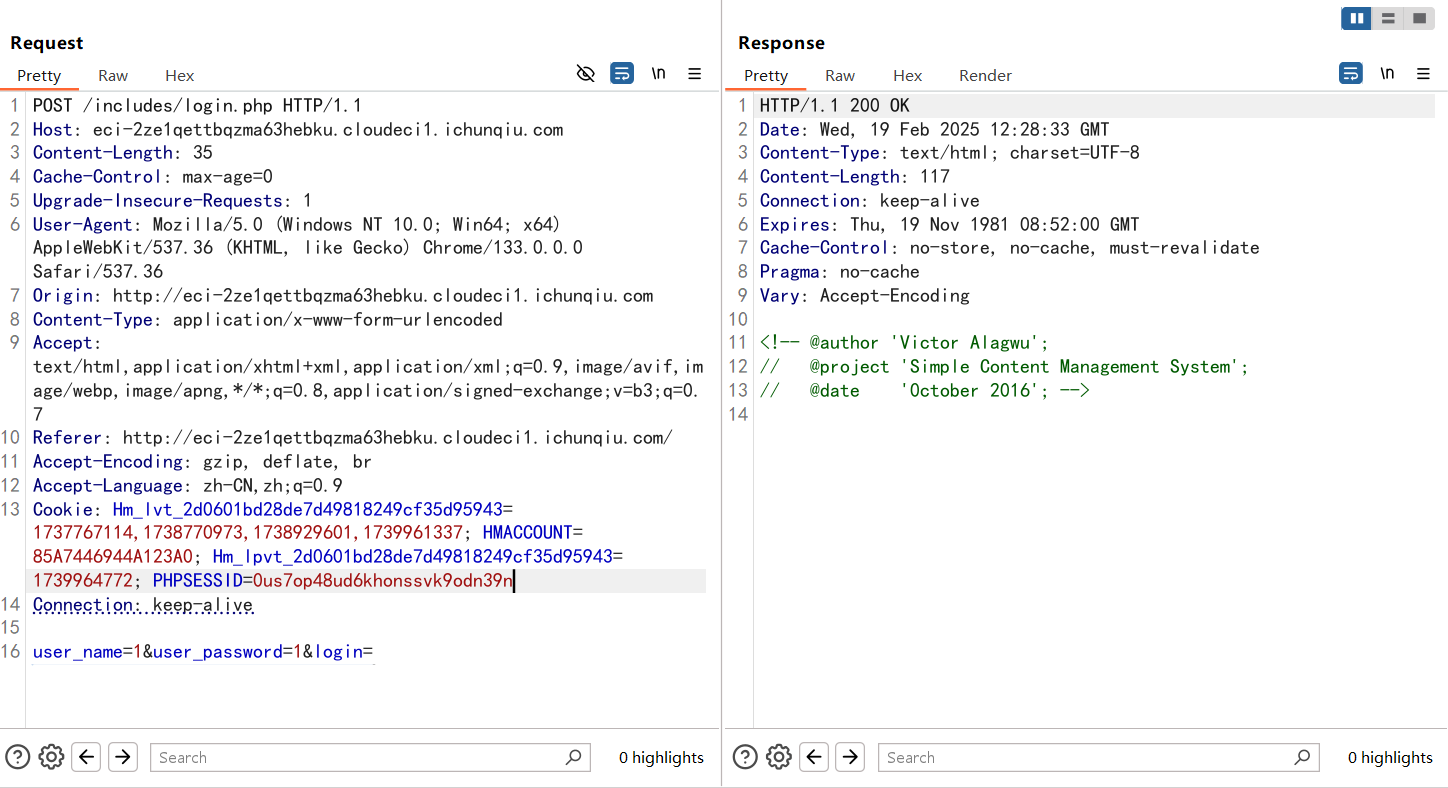The width and height of the screenshot is (1448, 788).
Task: Select side-by-side split layout view
Action: pyautogui.click(x=1357, y=18)
